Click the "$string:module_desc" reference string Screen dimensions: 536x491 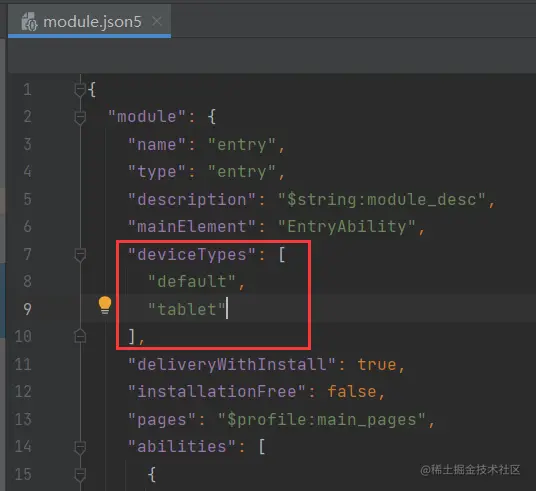(x=381, y=199)
